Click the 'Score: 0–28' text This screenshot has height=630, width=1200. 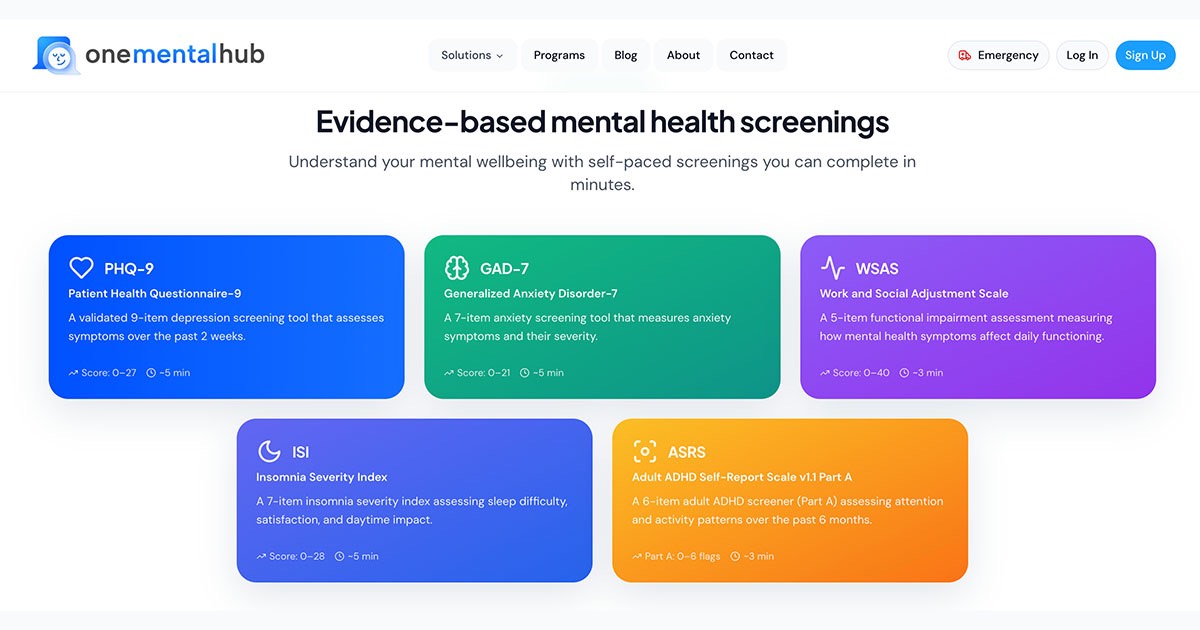pyautogui.click(x=297, y=556)
